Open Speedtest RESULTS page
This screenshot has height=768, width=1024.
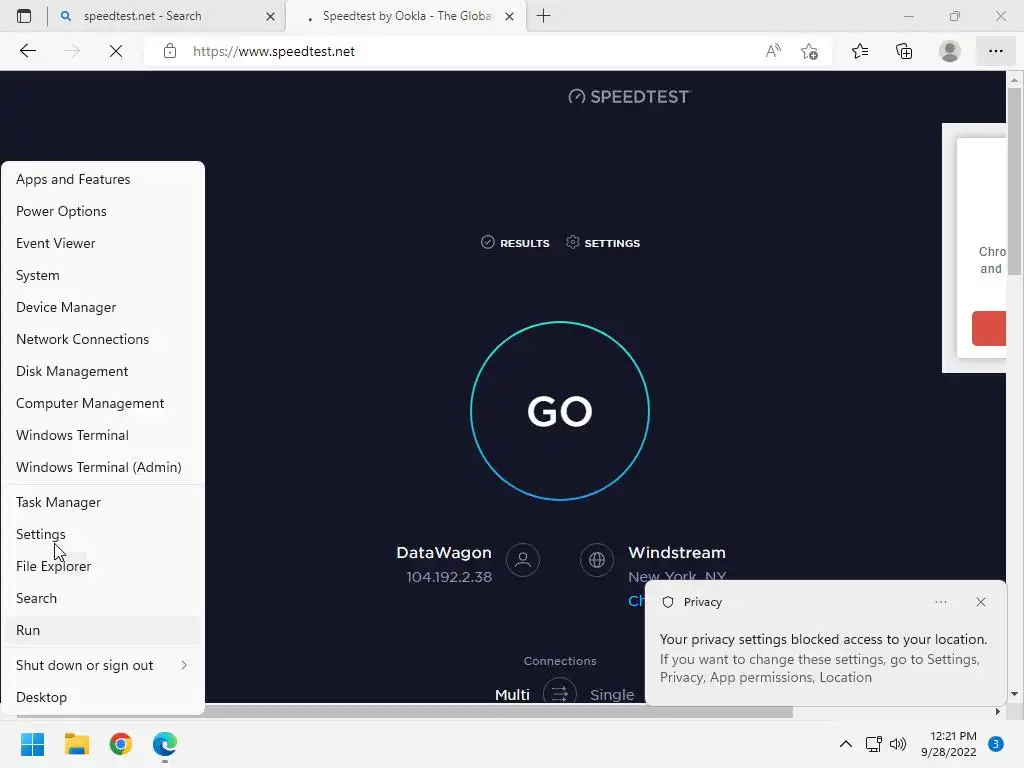point(515,243)
